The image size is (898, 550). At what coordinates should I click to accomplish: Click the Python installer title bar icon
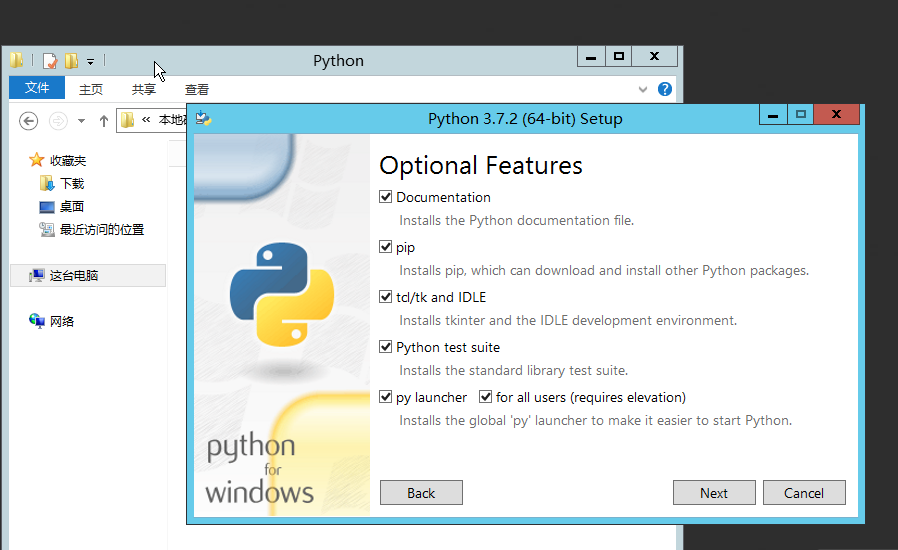[x=203, y=119]
